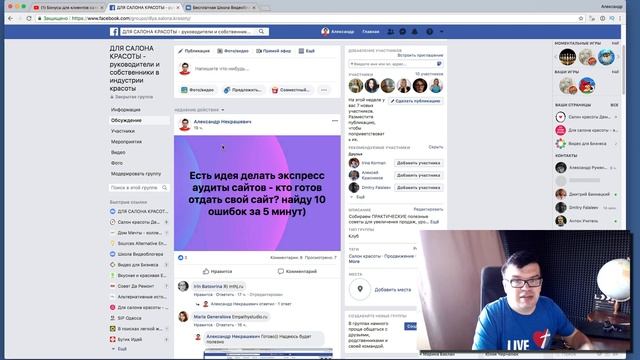Click the Нравится button on the post
The height and width of the screenshot is (360, 640).
pyautogui.click(x=217, y=271)
